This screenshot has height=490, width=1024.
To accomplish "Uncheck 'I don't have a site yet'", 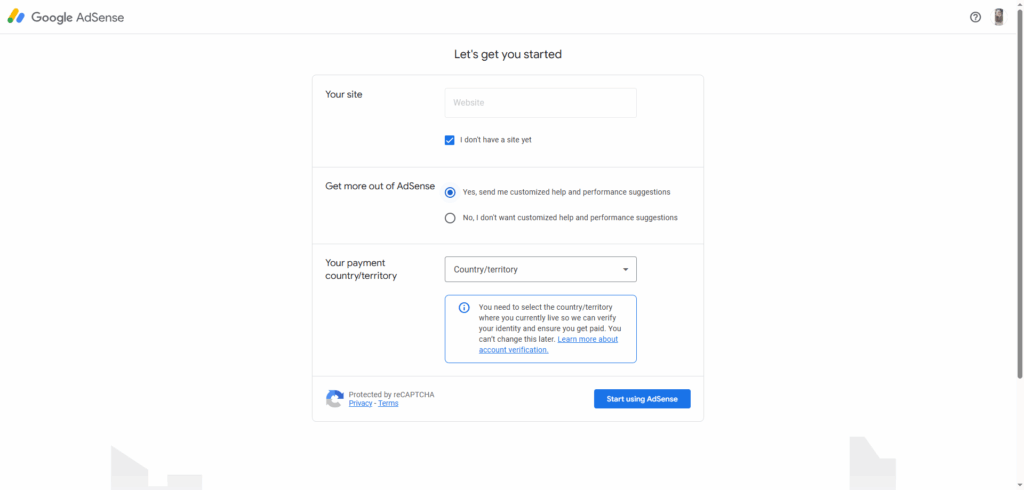I will [449, 140].
